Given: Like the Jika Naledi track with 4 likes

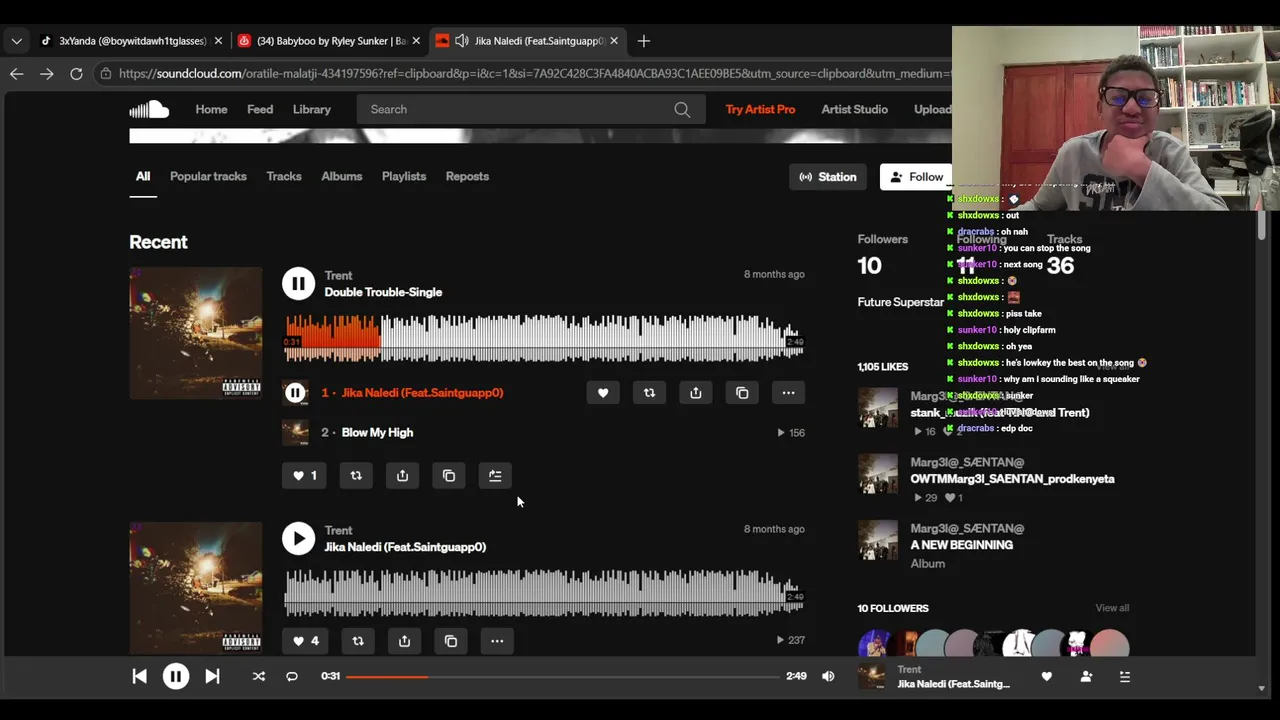Looking at the screenshot, I should [305, 641].
